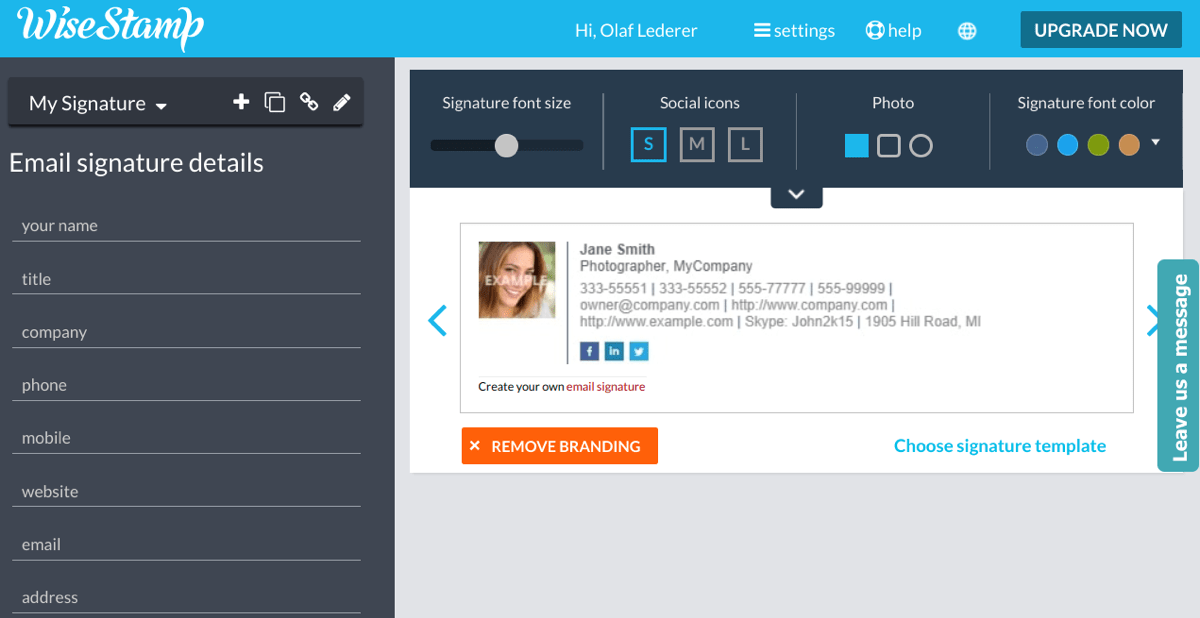The height and width of the screenshot is (618, 1200).
Task: Choose rounded square photo shape
Action: [x=889, y=146]
